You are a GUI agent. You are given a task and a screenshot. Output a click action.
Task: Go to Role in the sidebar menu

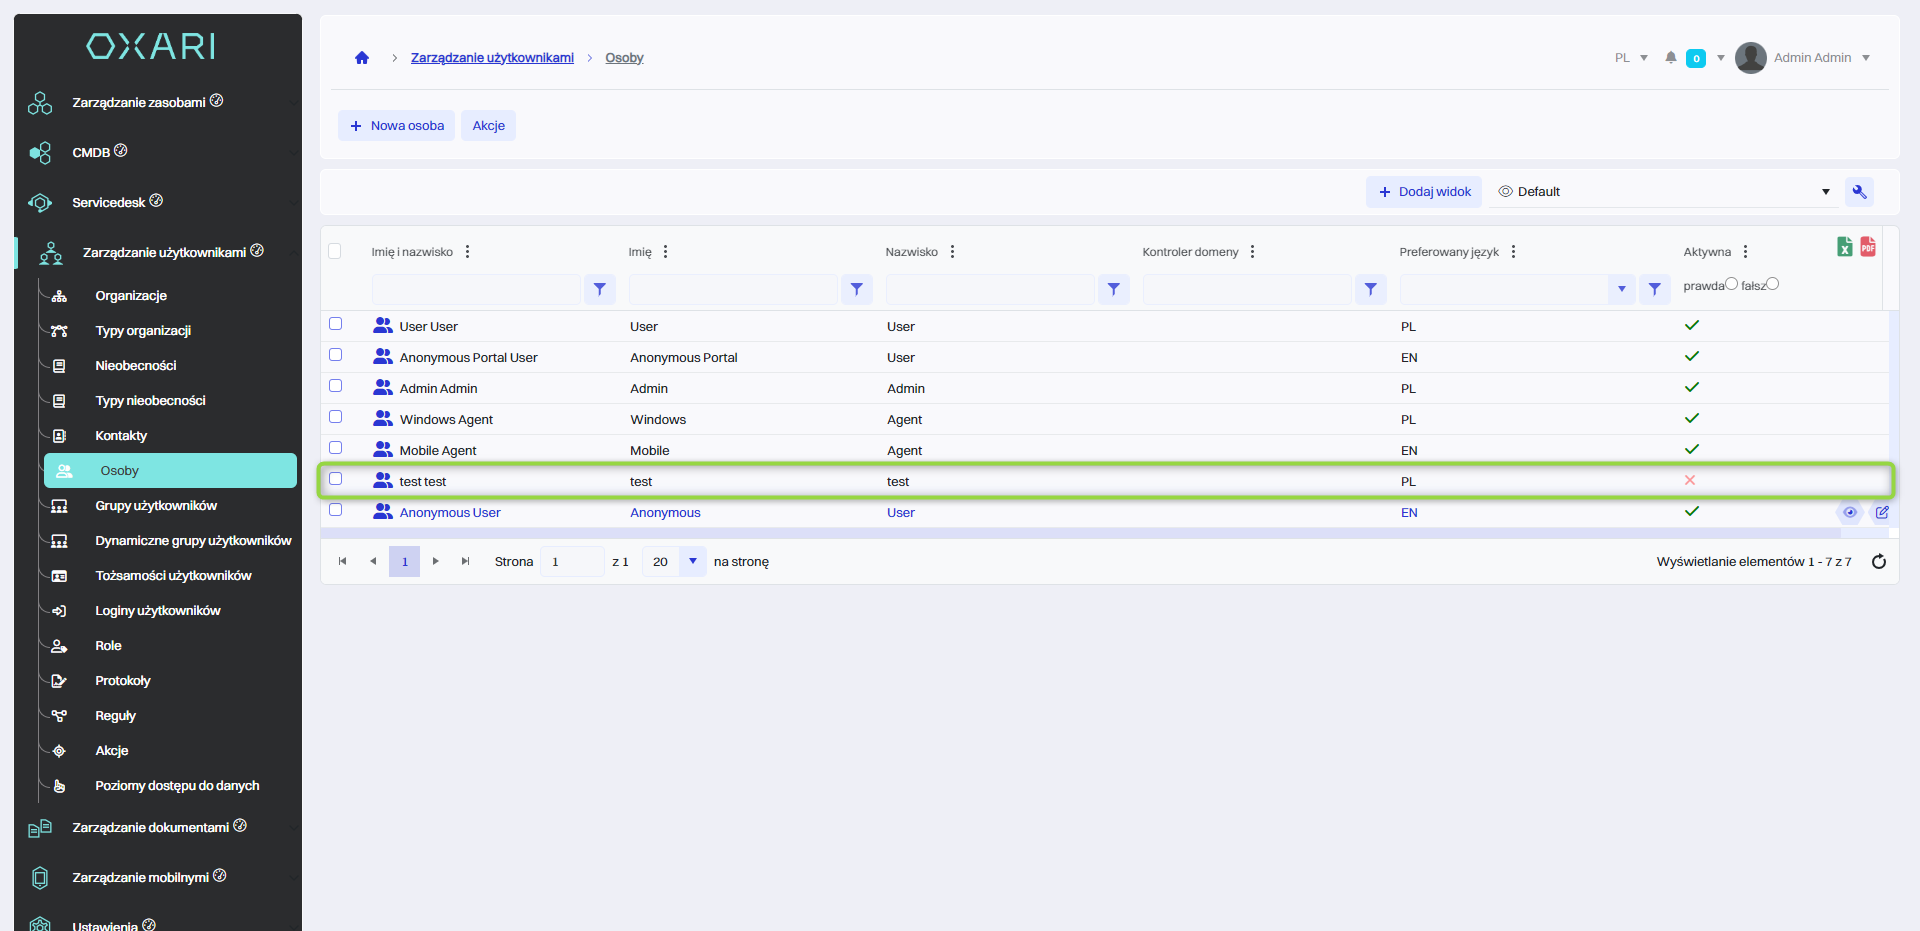pyautogui.click(x=108, y=646)
